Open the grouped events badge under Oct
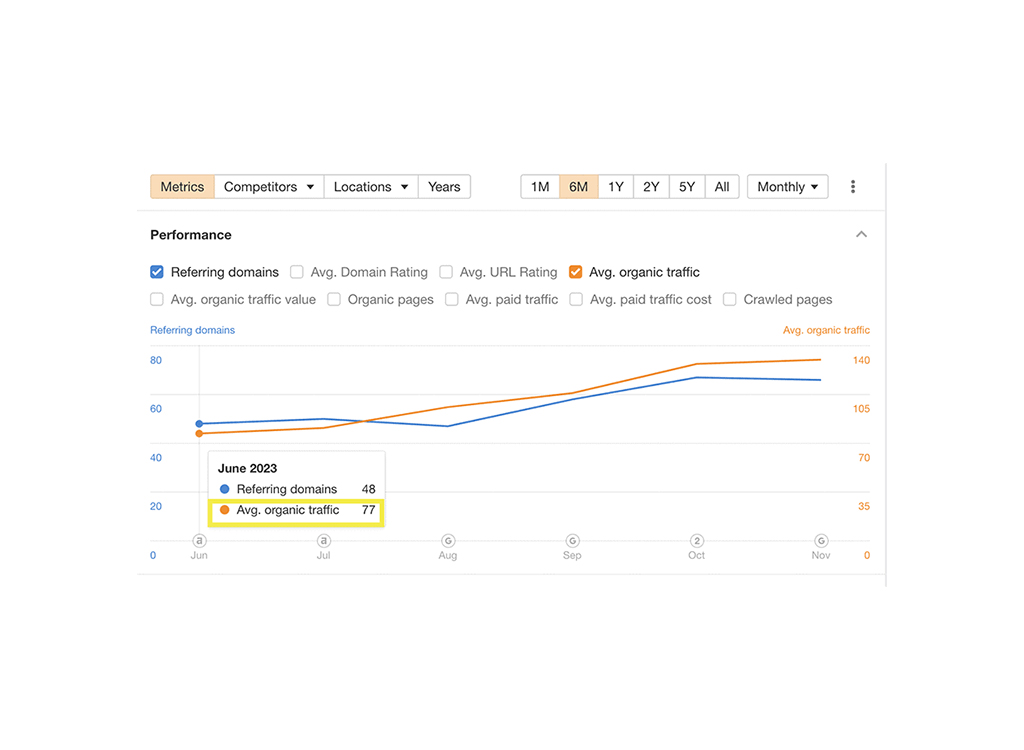This screenshot has width=1024, height=750. tap(696, 541)
